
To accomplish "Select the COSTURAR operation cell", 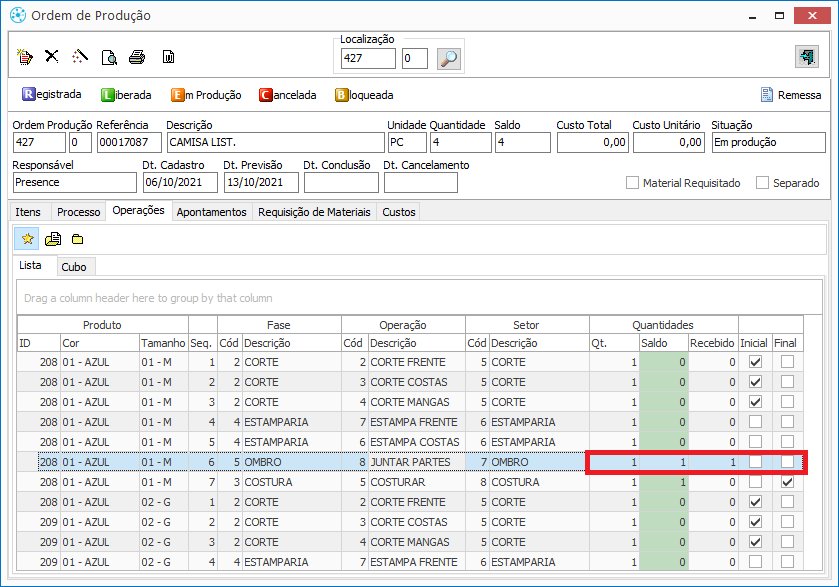I will click(416, 482).
